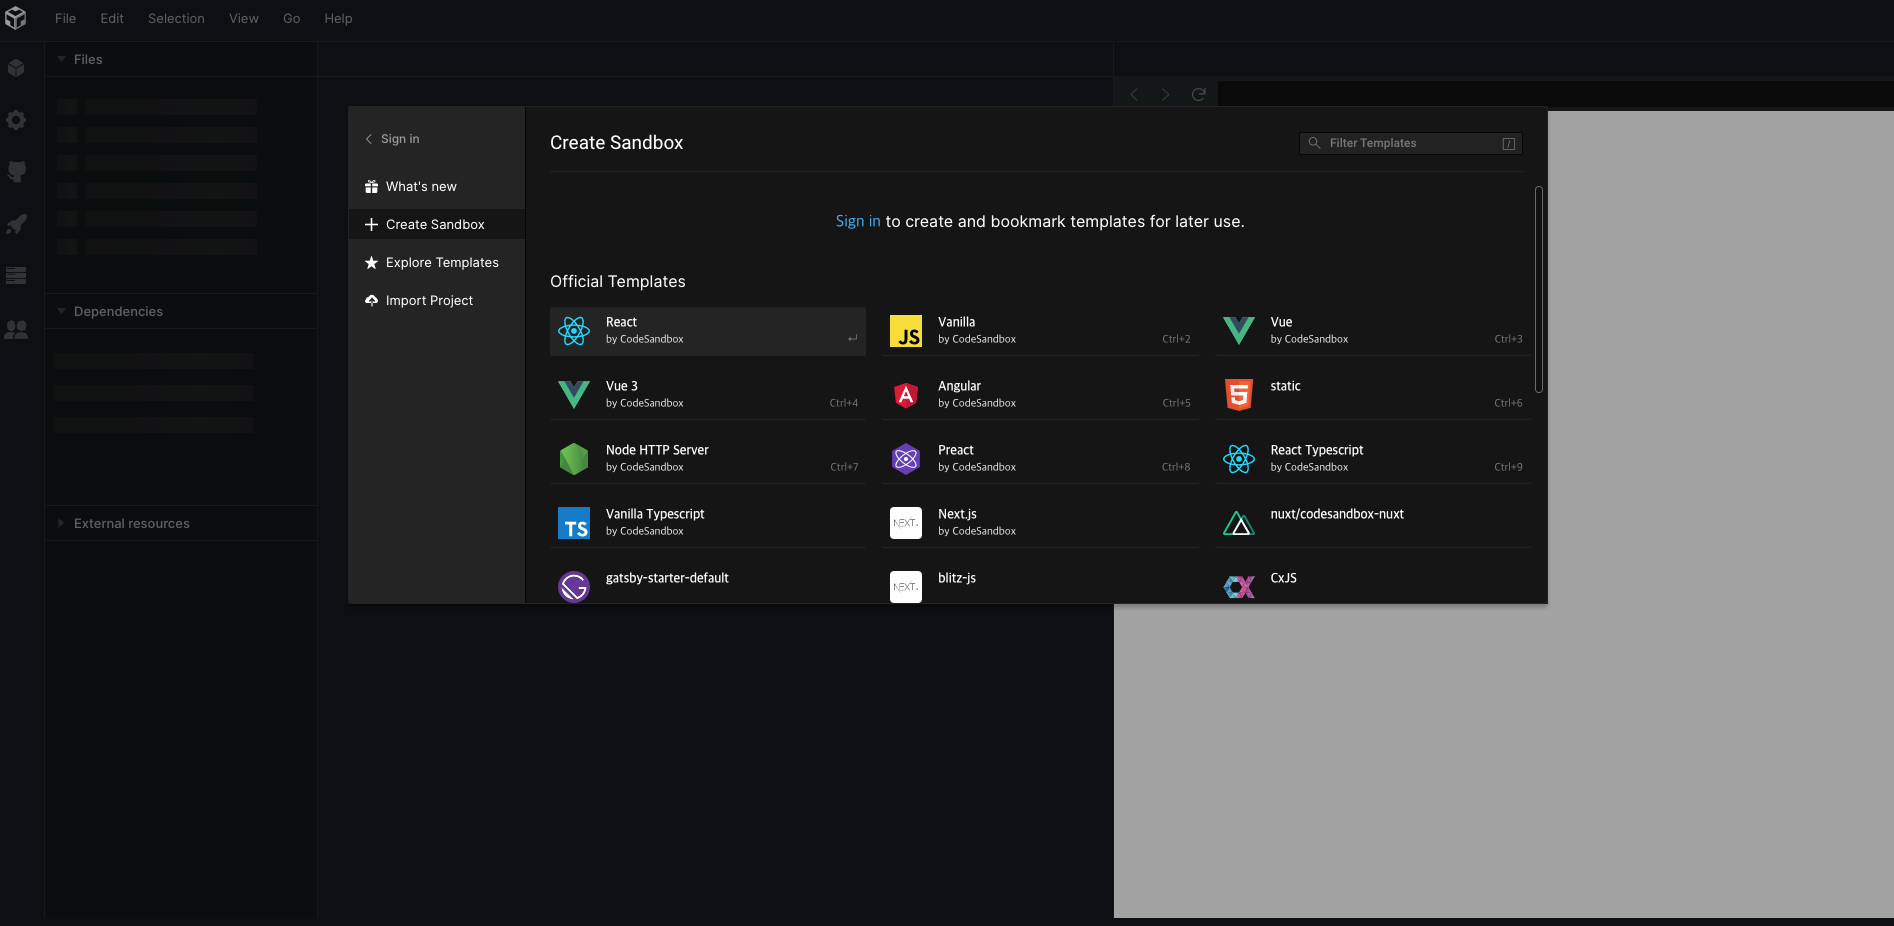Select the Preact template name
This screenshot has height=926, width=1894.
pos(956,450)
